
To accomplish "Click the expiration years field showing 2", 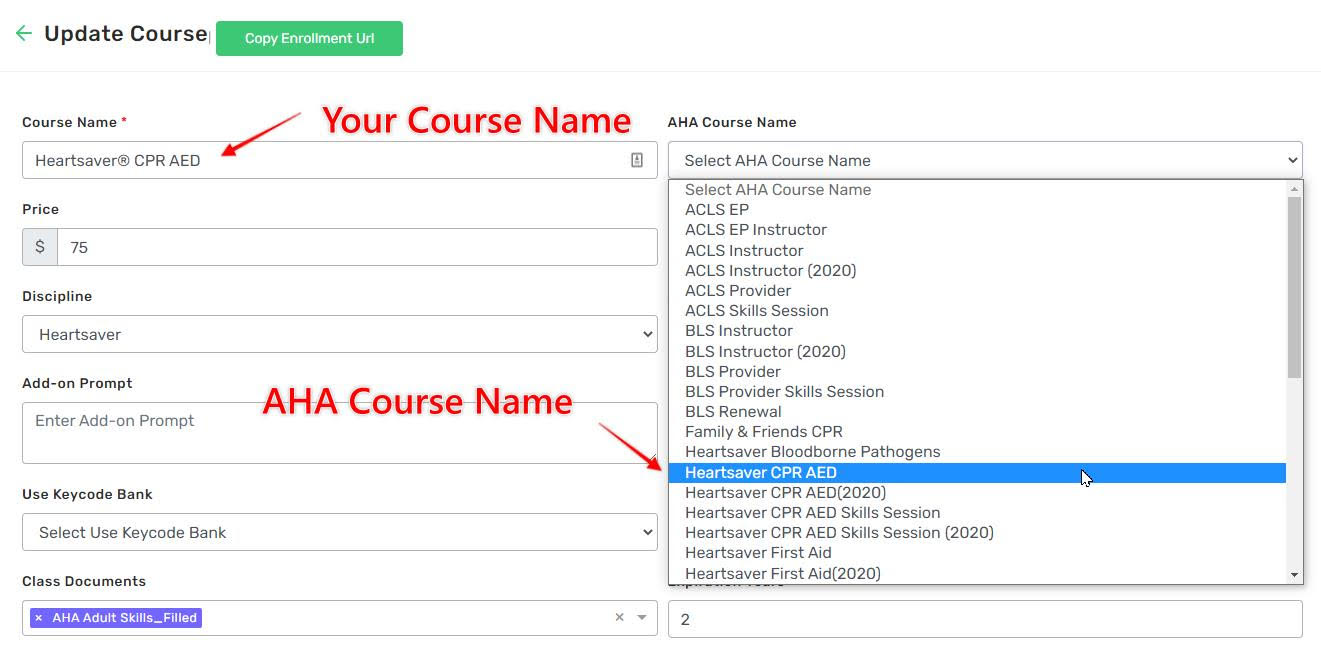I will click(x=985, y=619).
